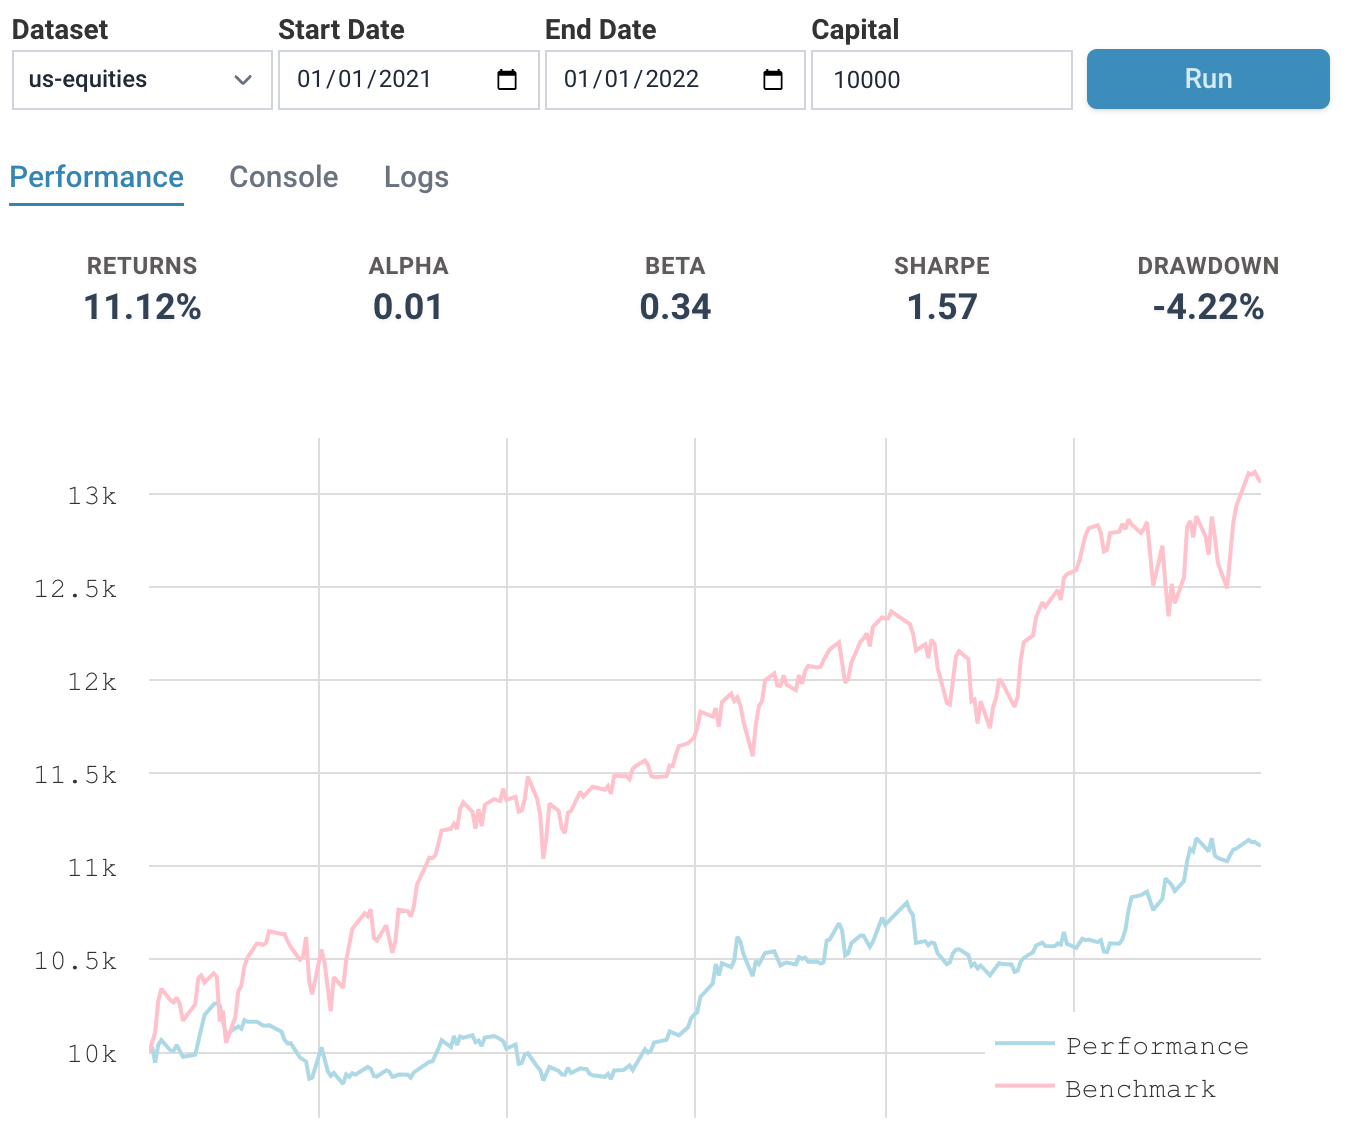Switch to the Logs tab
Image resolution: width=1348 pixels, height=1124 pixels.
coord(416,177)
